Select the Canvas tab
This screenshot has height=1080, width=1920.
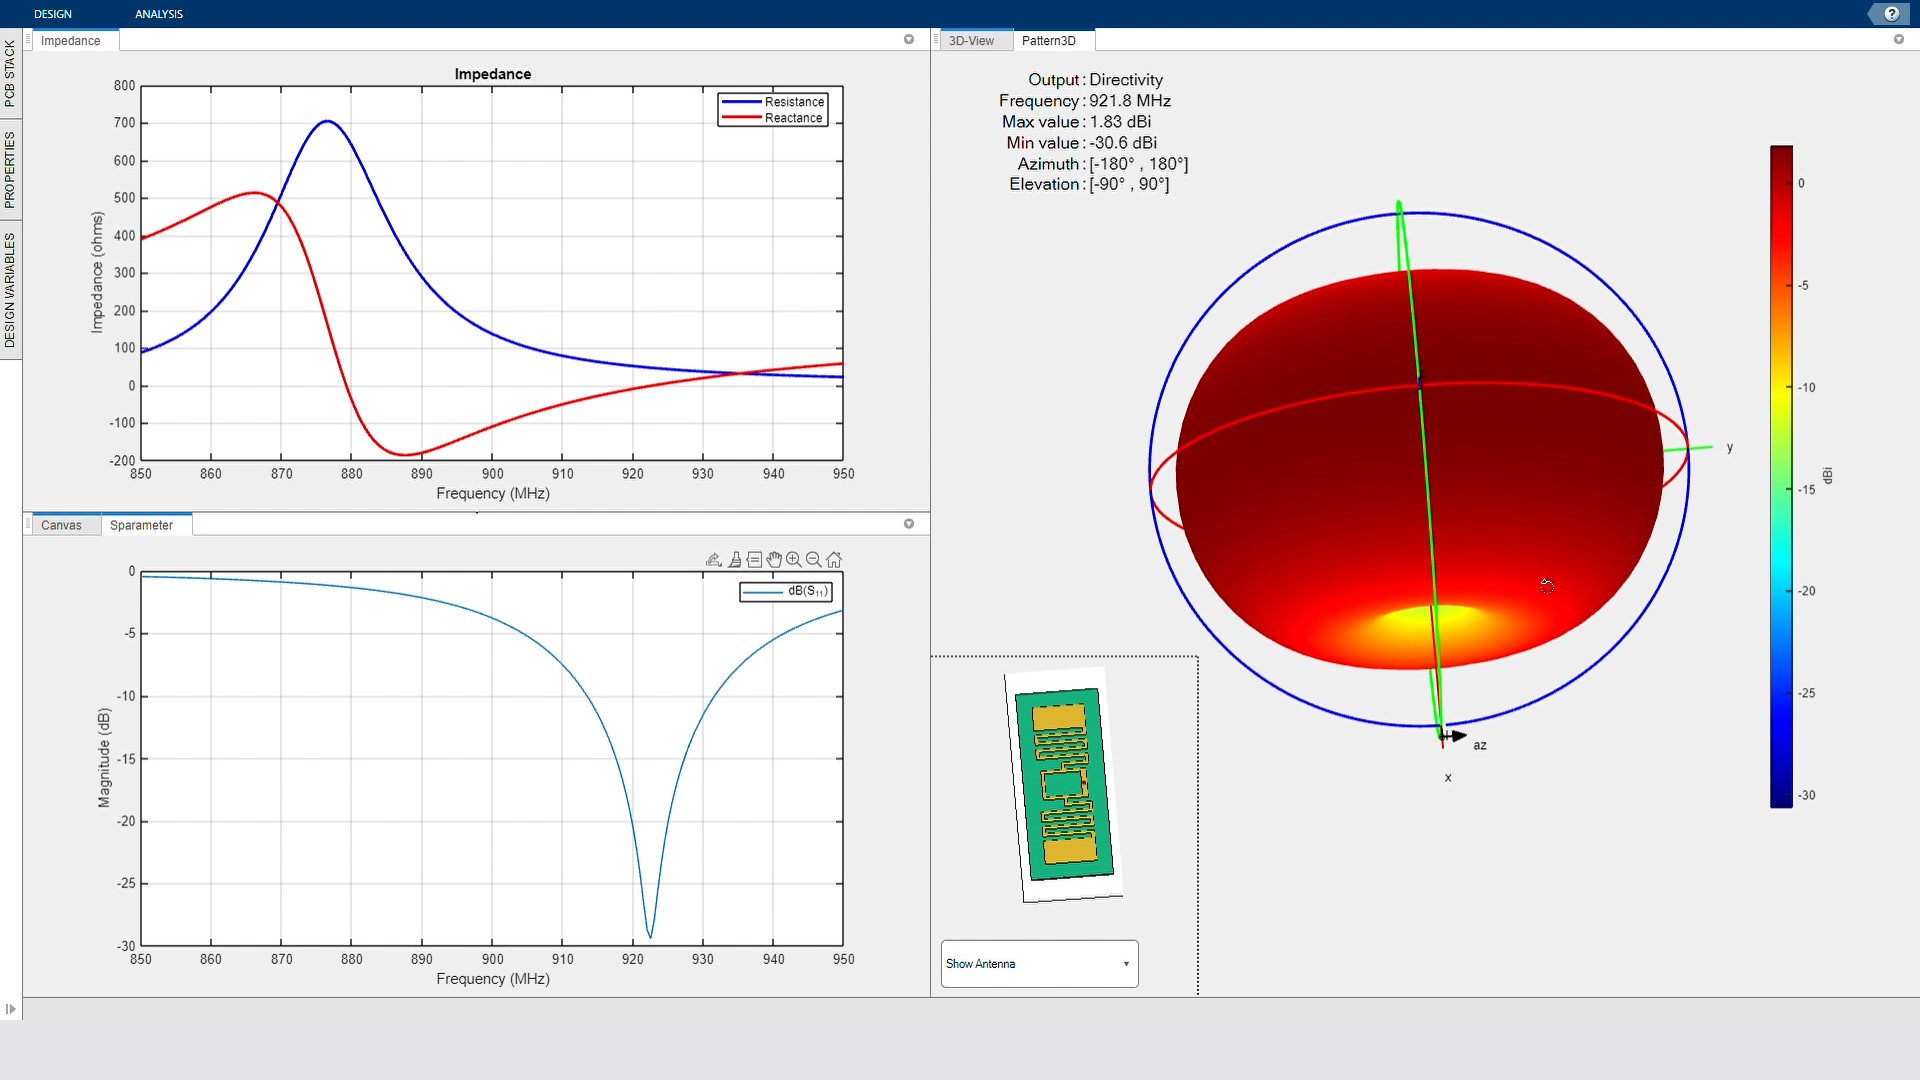(61, 525)
